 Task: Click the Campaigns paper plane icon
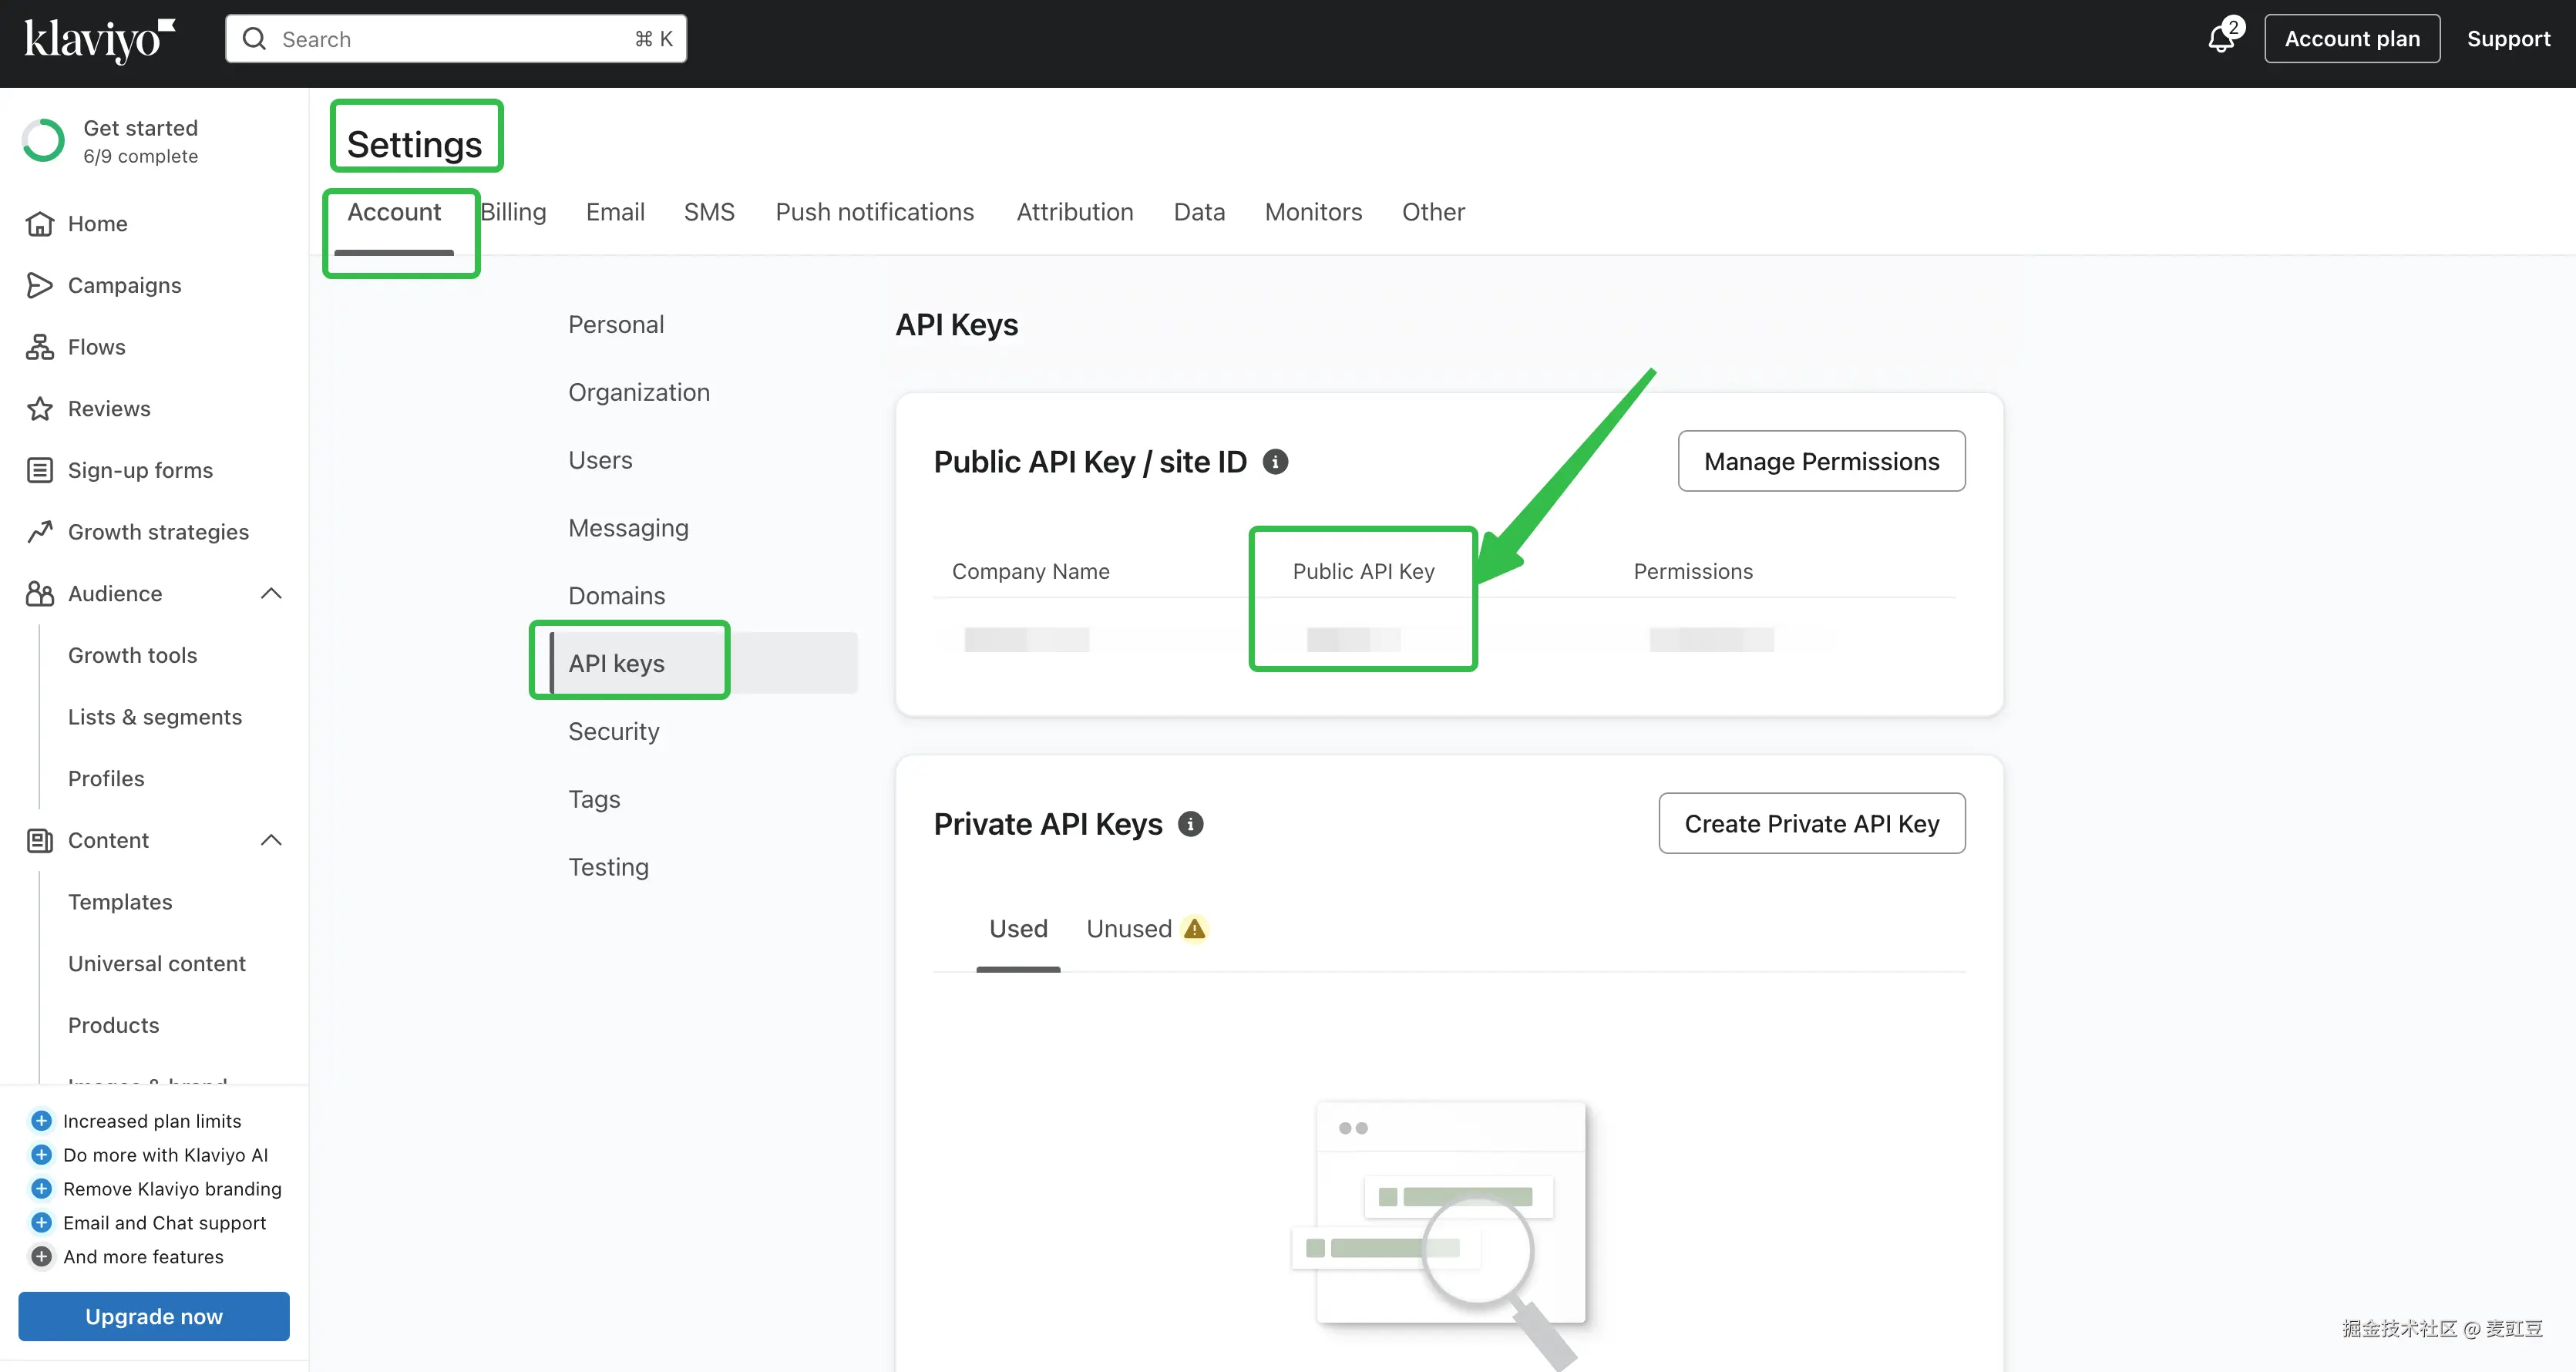point(40,286)
